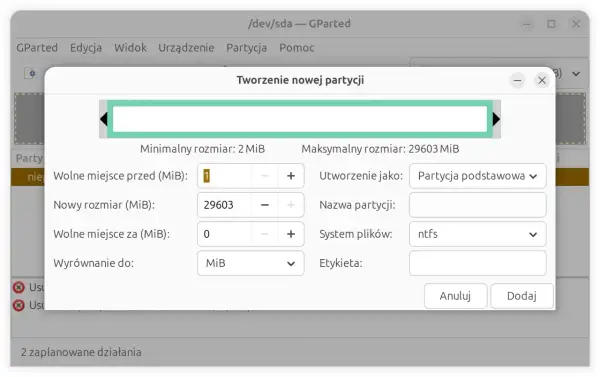Minimize the GParted main window
The image size is (600, 377).
pyautogui.click(x=527, y=24)
